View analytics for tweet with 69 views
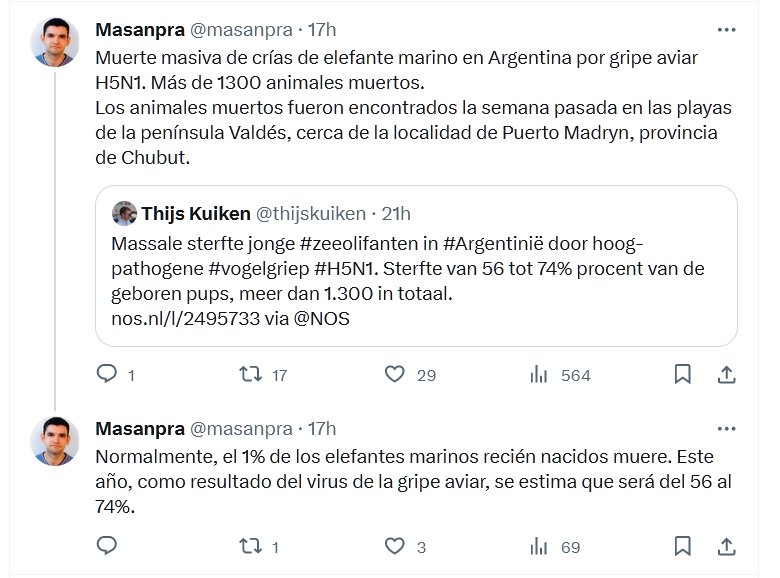 [x=539, y=546]
